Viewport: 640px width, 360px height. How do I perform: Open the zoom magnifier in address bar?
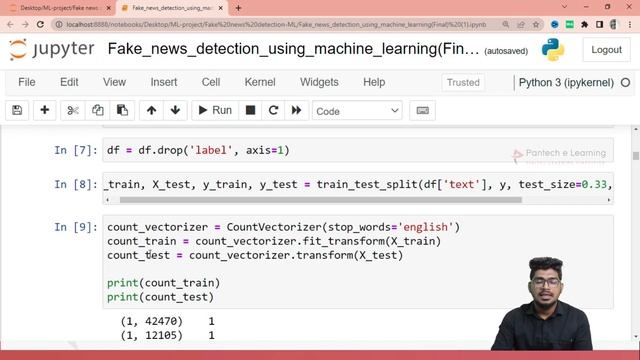pyautogui.click(x=506, y=24)
